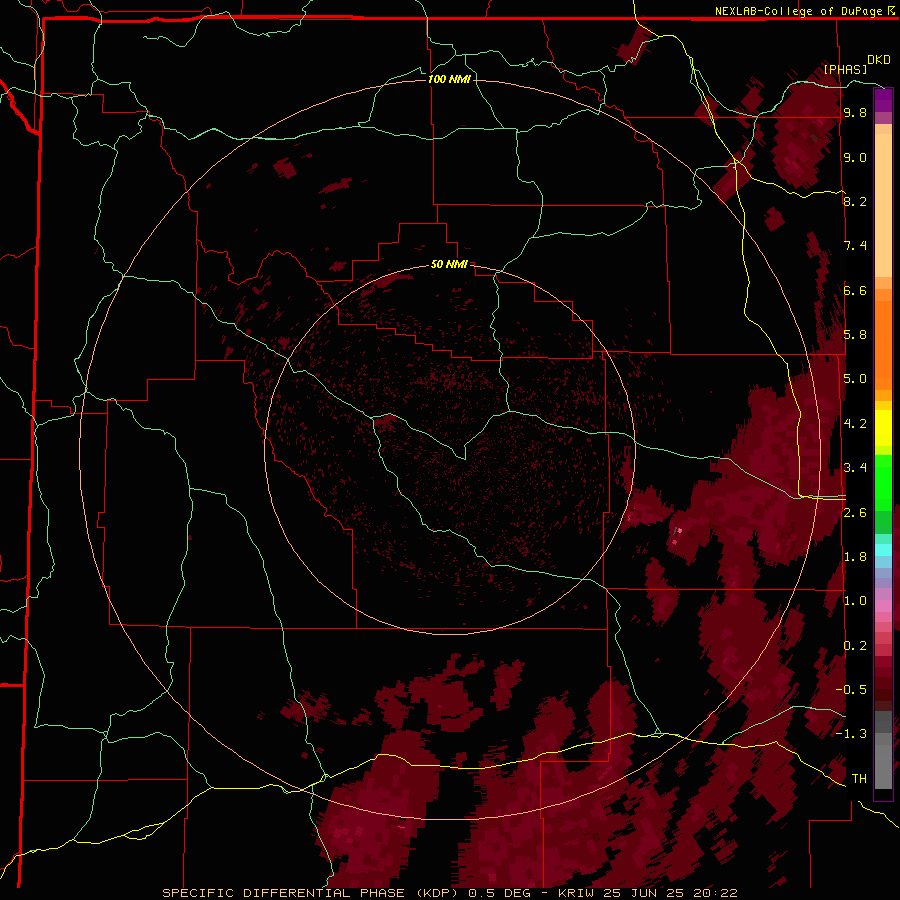The image size is (900, 900).
Task: Click the "6.6" value on the color scale
Action: point(855,290)
